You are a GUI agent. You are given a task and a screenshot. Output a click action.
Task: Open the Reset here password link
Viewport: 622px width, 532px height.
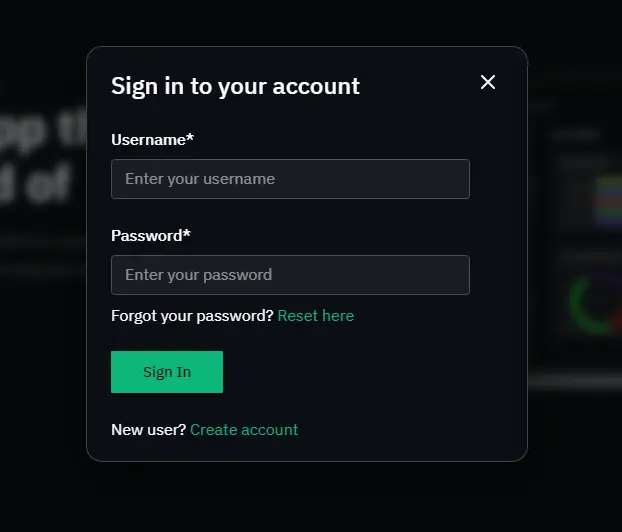click(316, 316)
